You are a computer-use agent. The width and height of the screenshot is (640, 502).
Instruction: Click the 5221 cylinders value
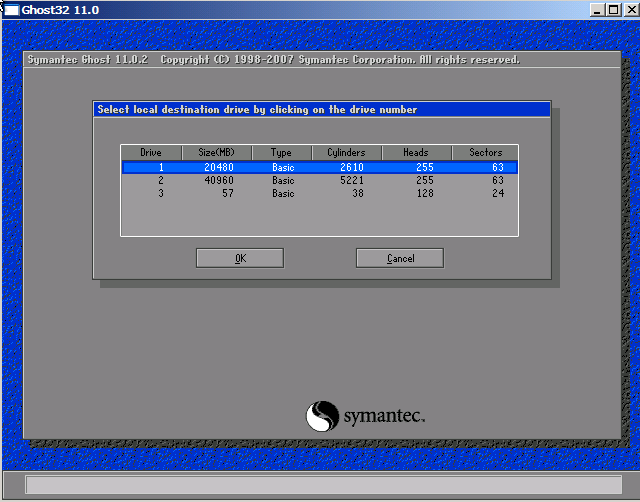pyautogui.click(x=352, y=180)
